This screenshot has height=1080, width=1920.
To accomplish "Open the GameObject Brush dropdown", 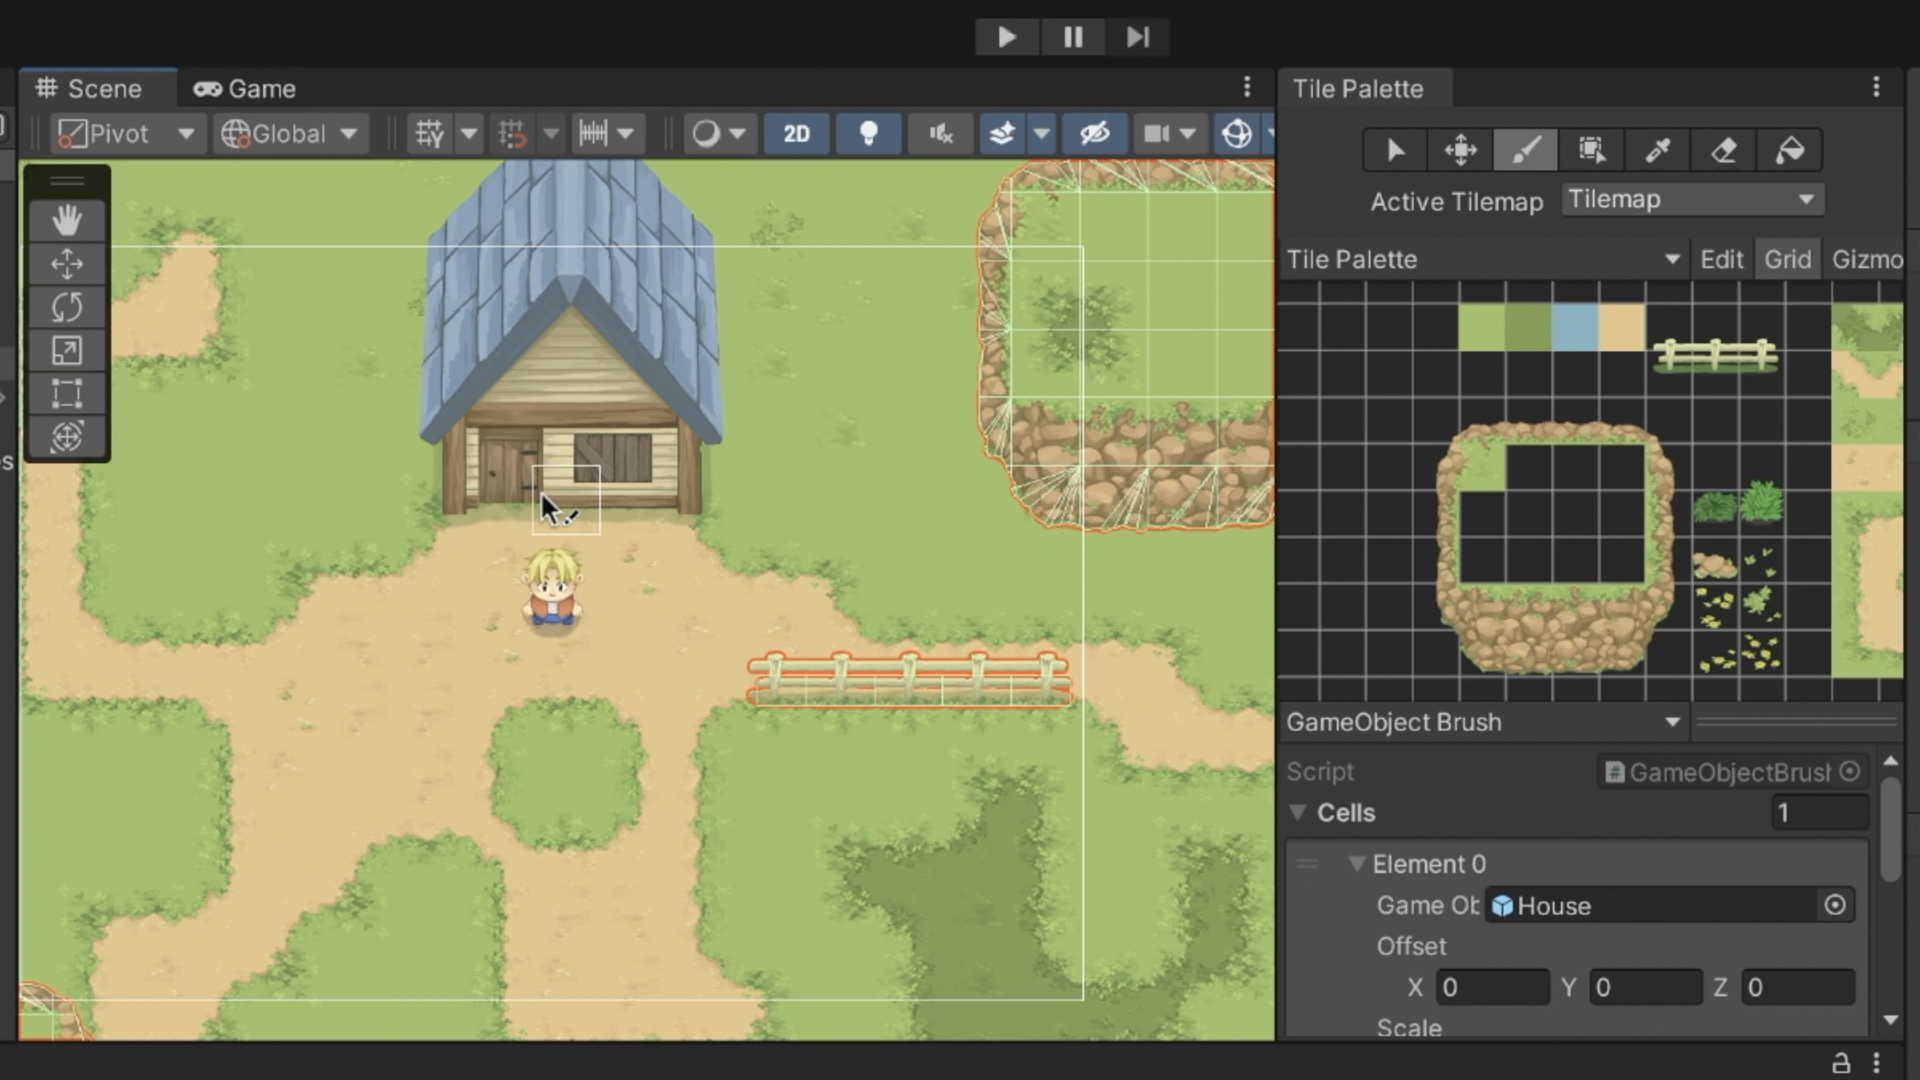I will 1483,722.
